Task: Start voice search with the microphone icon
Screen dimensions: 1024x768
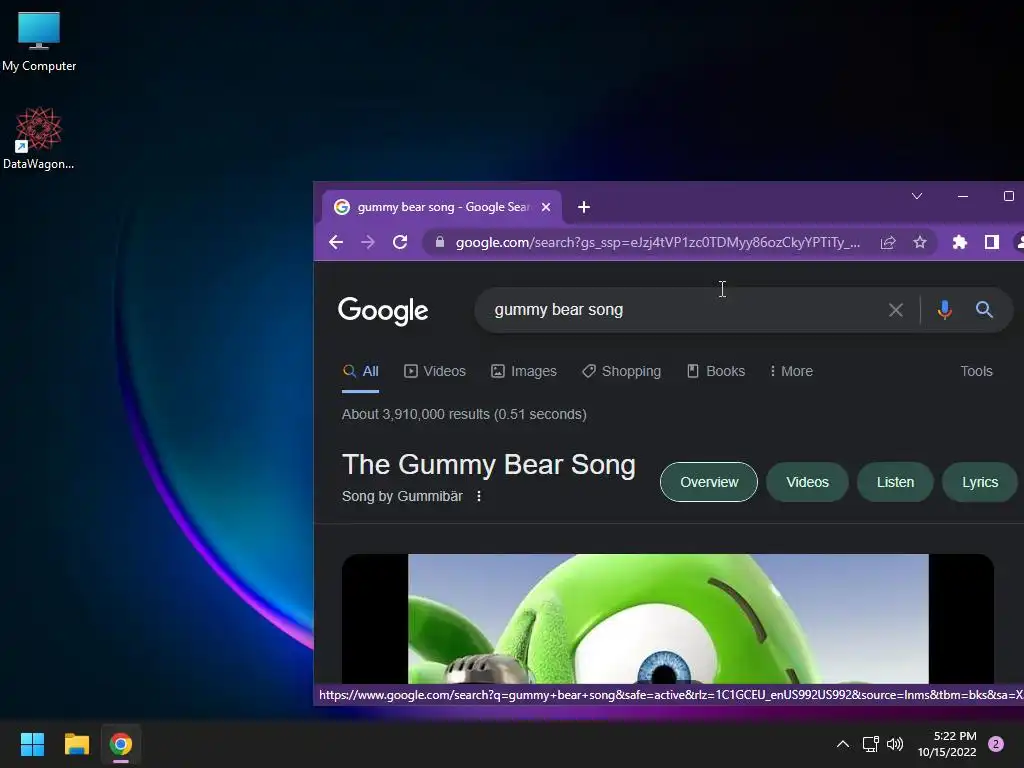Action: coord(944,310)
